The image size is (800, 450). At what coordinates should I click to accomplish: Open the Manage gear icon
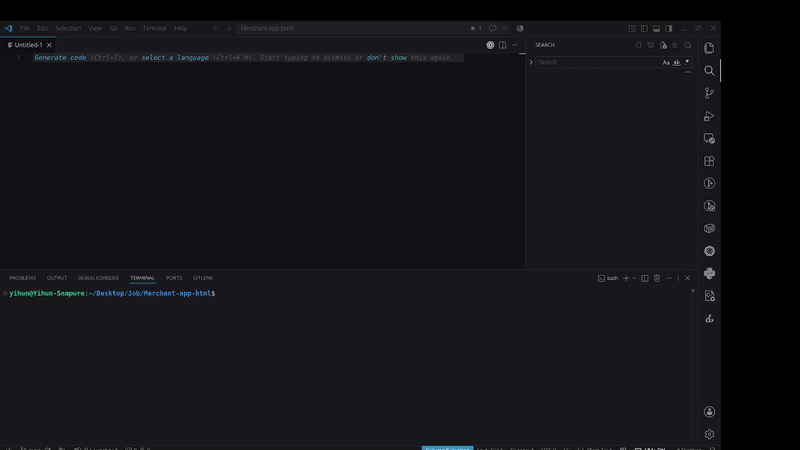click(709, 434)
